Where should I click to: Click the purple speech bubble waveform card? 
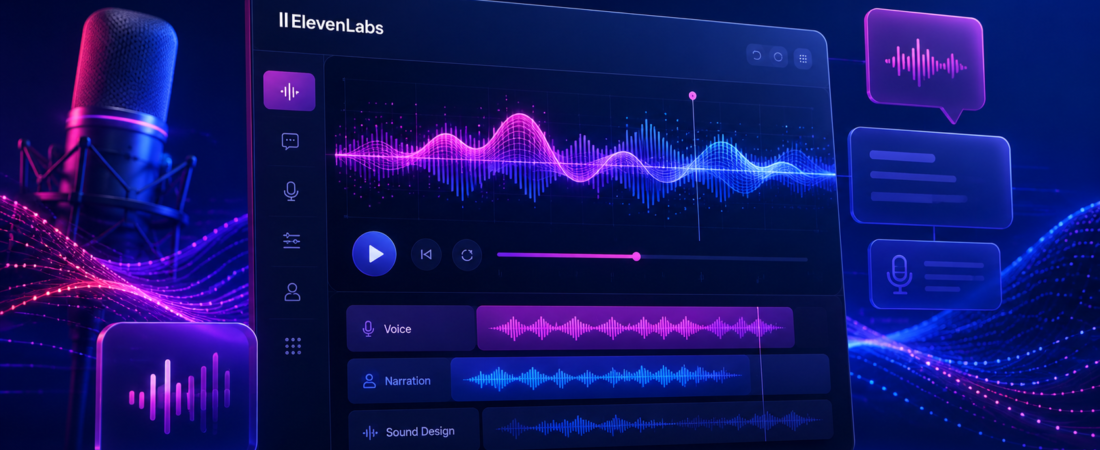coord(925,62)
